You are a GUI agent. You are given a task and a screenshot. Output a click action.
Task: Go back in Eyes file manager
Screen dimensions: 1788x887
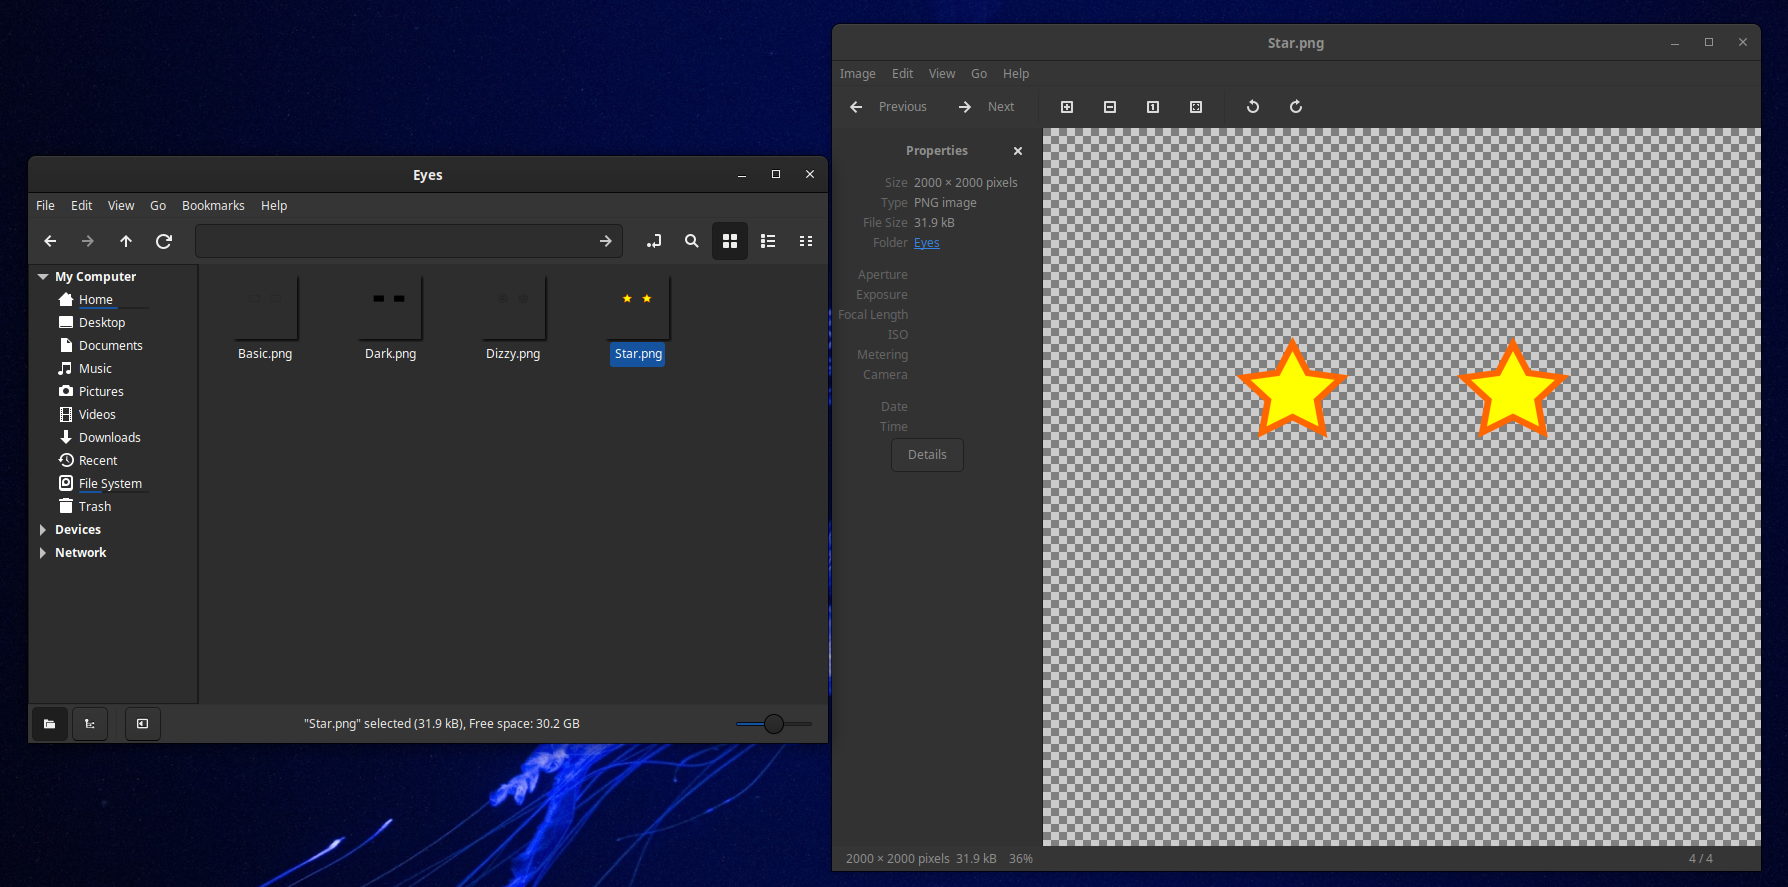pos(50,241)
